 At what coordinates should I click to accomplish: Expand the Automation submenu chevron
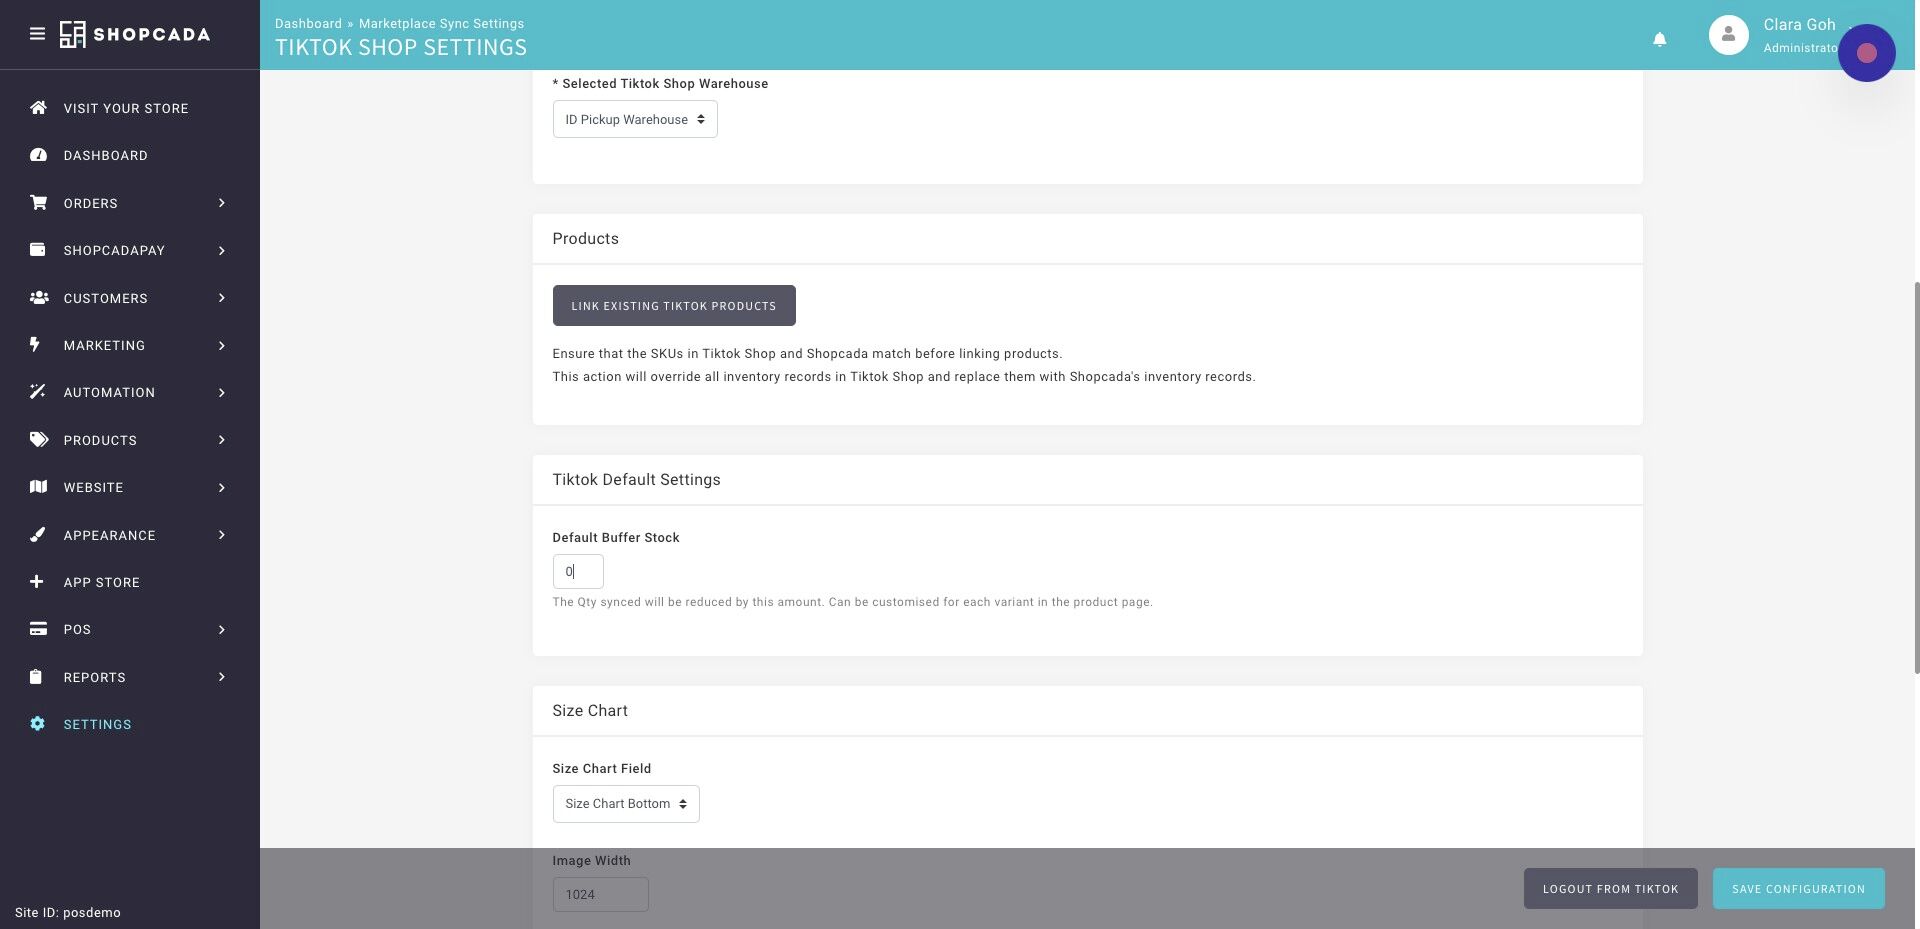pyautogui.click(x=222, y=392)
